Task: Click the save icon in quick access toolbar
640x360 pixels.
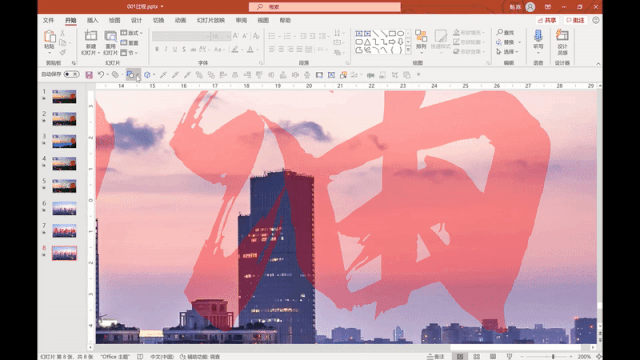Action: [x=89, y=75]
